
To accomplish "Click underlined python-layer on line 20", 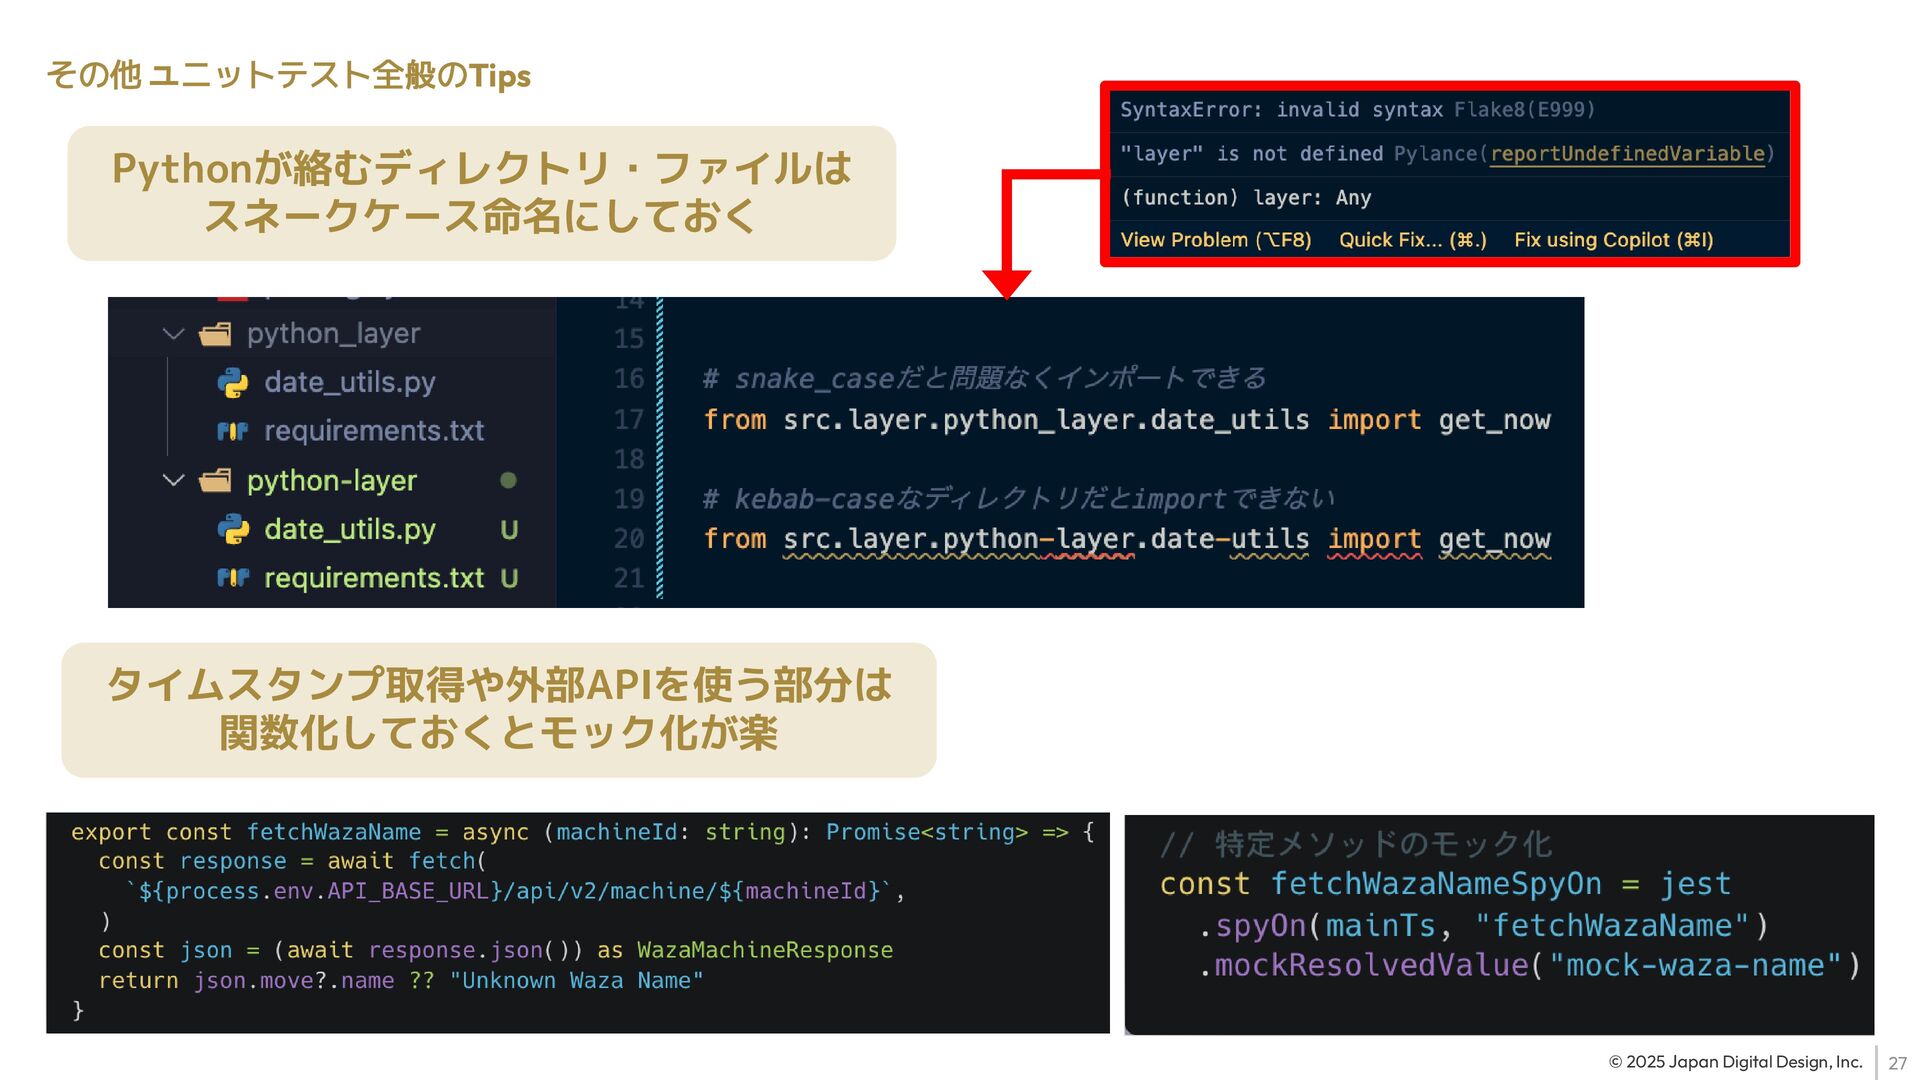I will coord(1039,540).
